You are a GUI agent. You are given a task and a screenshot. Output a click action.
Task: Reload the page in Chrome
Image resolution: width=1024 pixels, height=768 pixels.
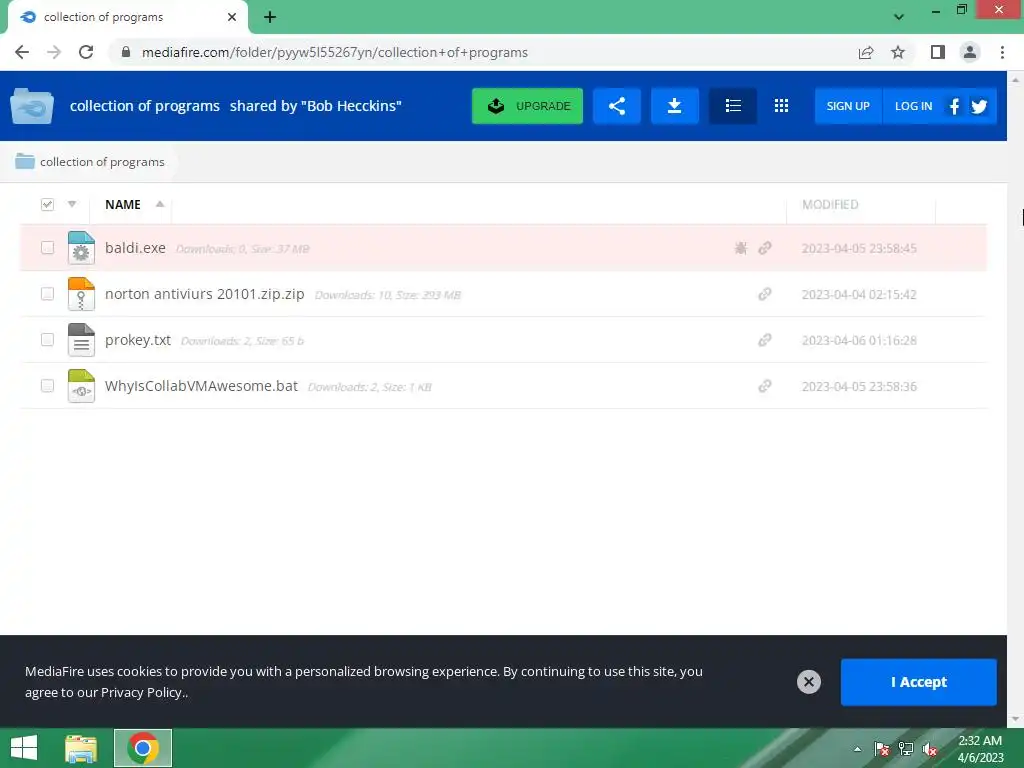point(86,52)
